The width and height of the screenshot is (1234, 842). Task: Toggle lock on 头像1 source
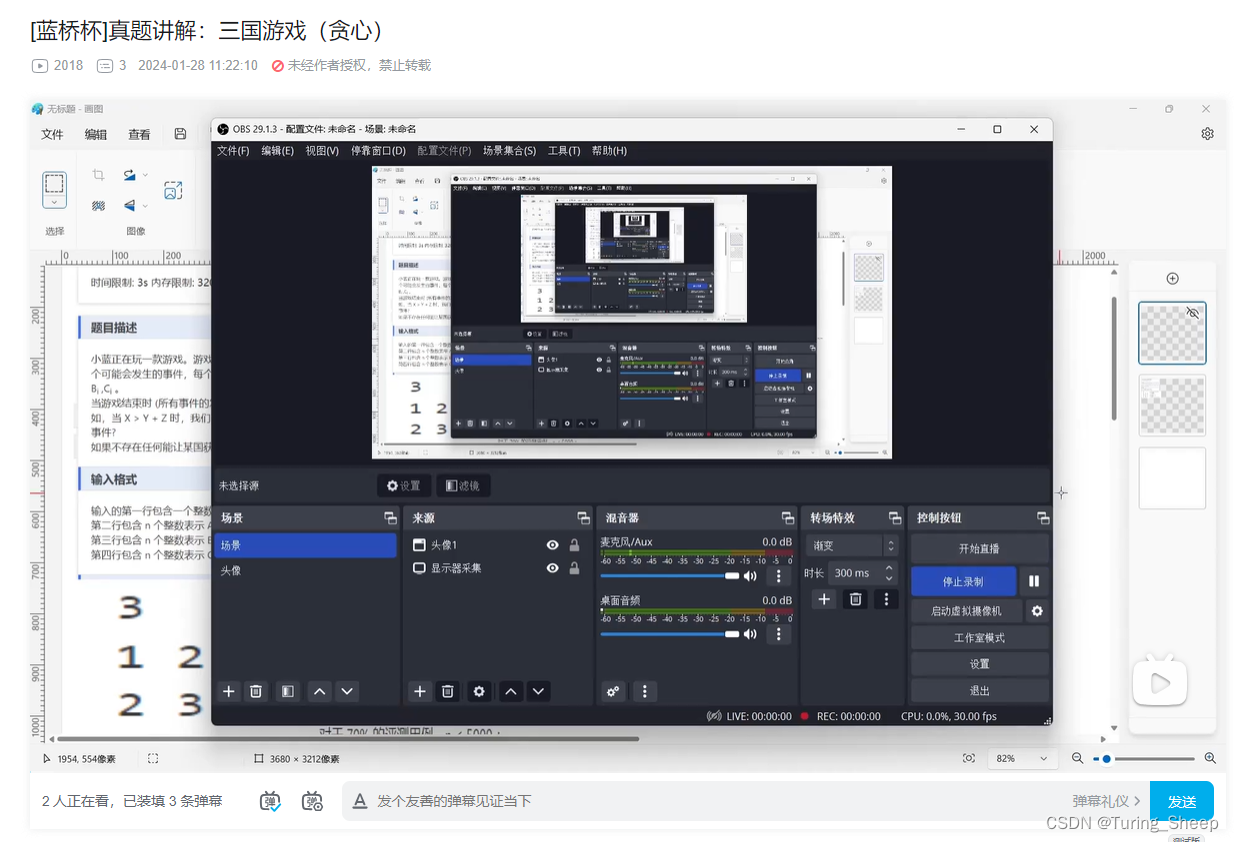tap(574, 545)
